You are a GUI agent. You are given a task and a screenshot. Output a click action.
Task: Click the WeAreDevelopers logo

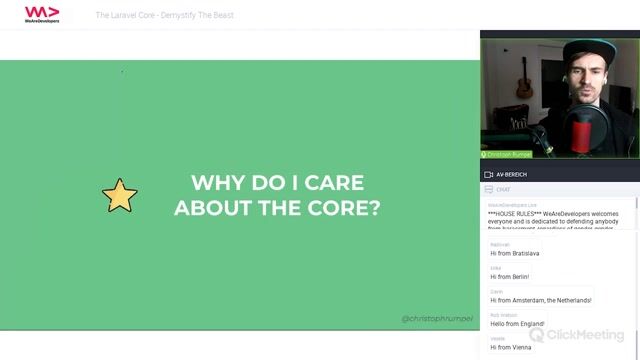pos(42,15)
